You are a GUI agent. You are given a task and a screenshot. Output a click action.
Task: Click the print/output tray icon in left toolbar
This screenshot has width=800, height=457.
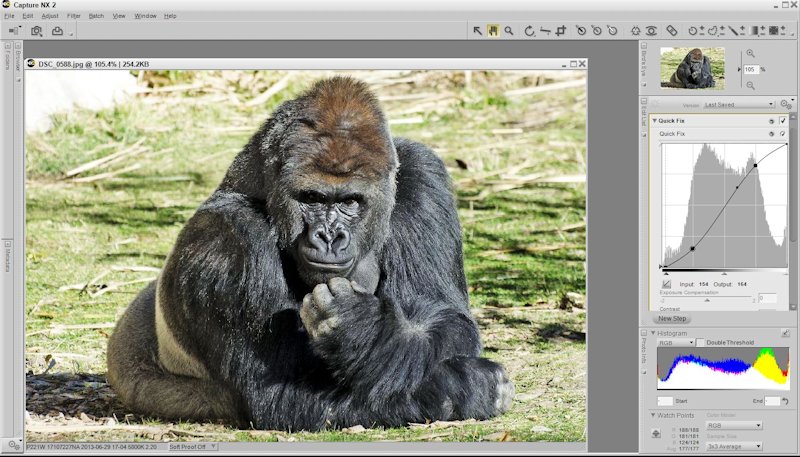57,31
